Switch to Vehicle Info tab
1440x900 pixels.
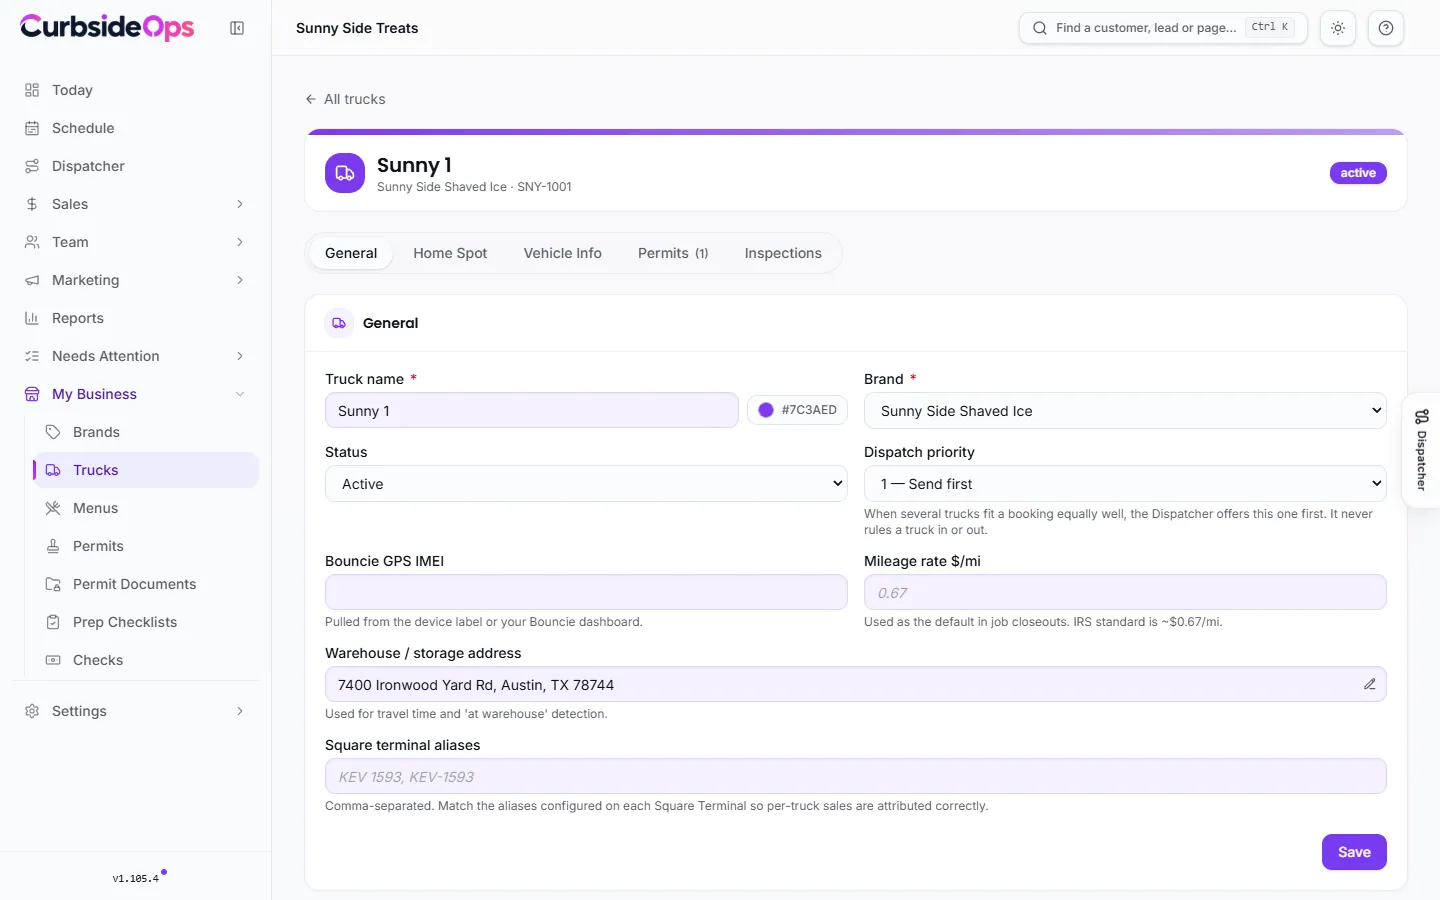[x=563, y=253]
